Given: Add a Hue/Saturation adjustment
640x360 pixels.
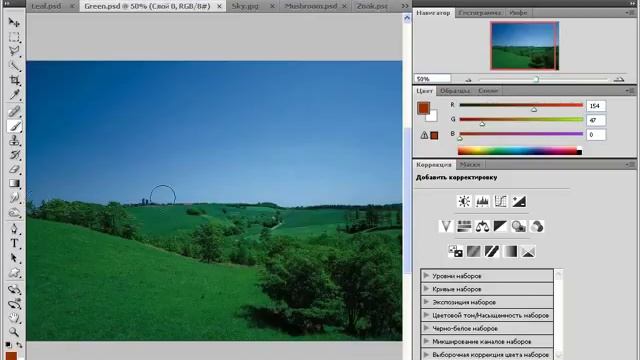Looking at the screenshot, I should (464, 226).
